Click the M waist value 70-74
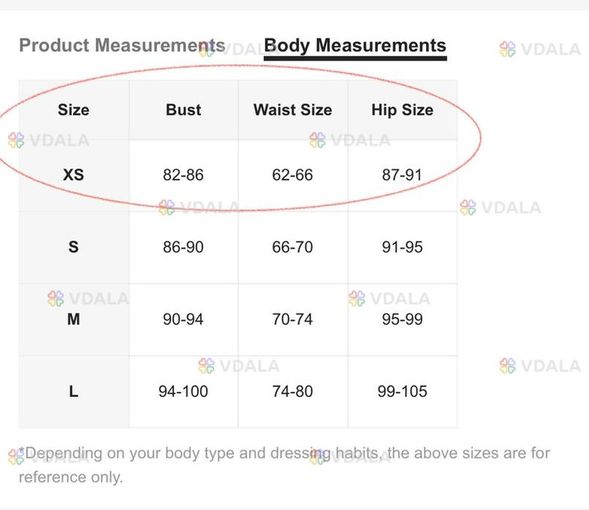The height and width of the screenshot is (510, 589). tap(293, 320)
